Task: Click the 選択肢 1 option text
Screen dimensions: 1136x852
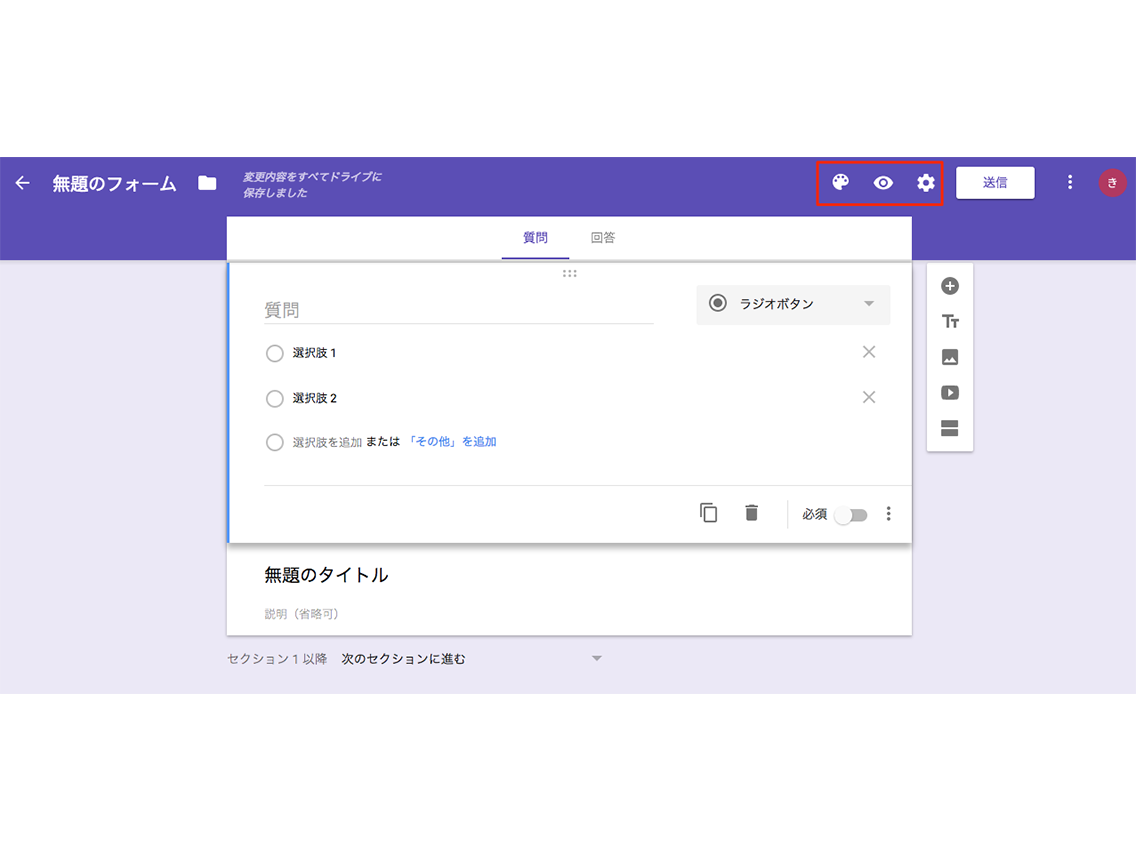Action: click(314, 353)
